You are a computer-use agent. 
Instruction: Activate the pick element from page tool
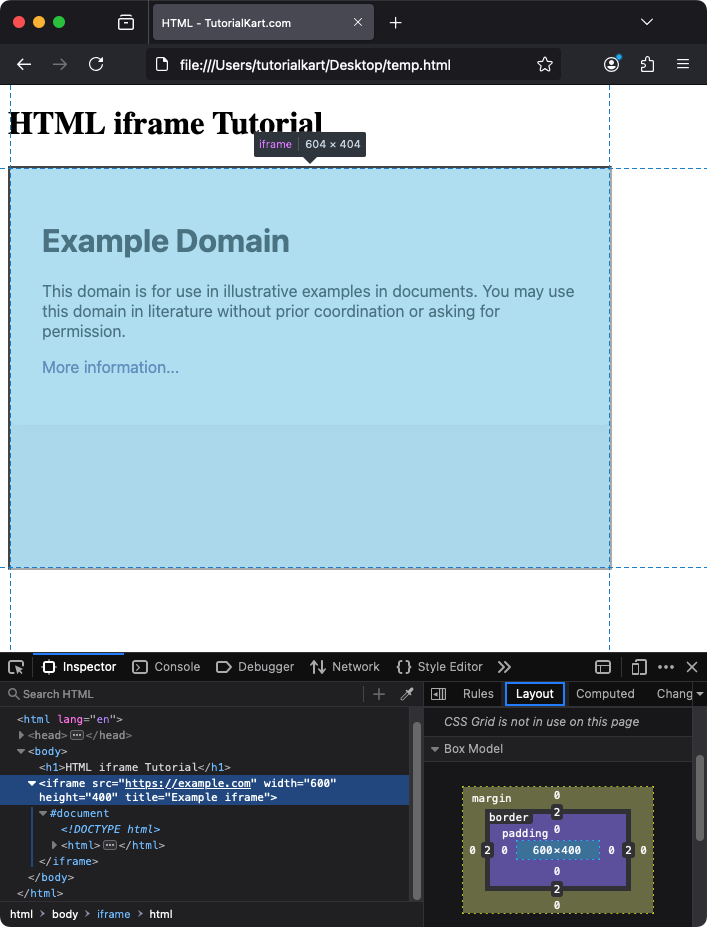(x=16, y=667)
